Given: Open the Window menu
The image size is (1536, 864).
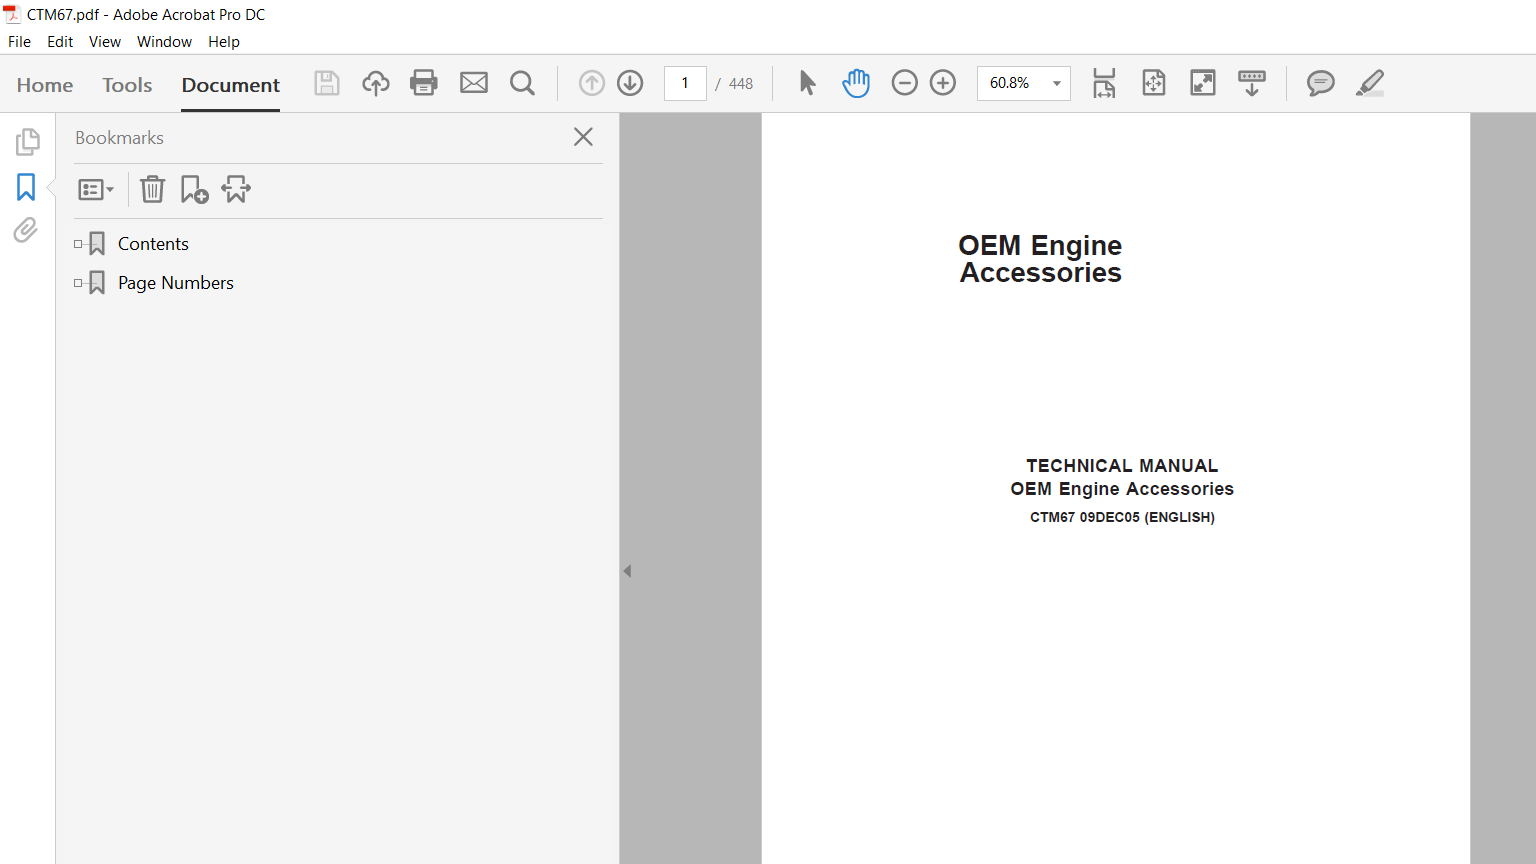Looking at the screenshot, I should click(164, 42).
